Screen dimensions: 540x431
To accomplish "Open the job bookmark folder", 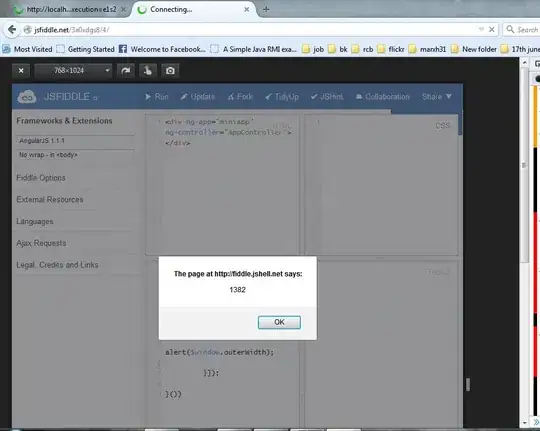I will [x=313, y=49].
